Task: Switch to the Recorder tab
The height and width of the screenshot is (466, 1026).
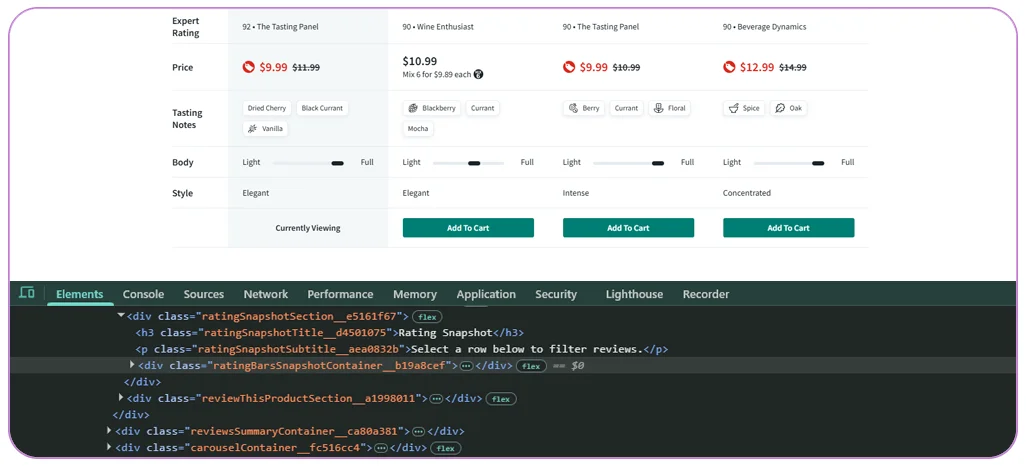Action: pyautogui.click(x=706, y=294)
